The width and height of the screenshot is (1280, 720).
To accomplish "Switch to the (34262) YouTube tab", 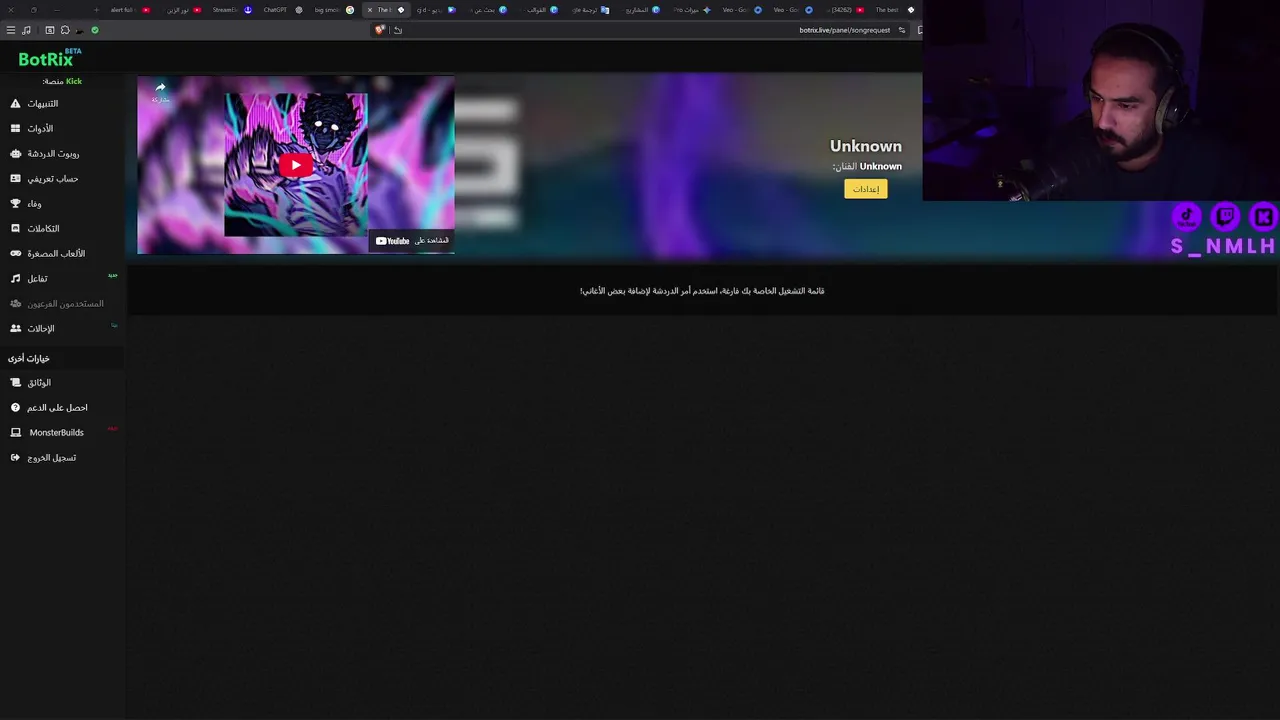I will coord(846,10).
